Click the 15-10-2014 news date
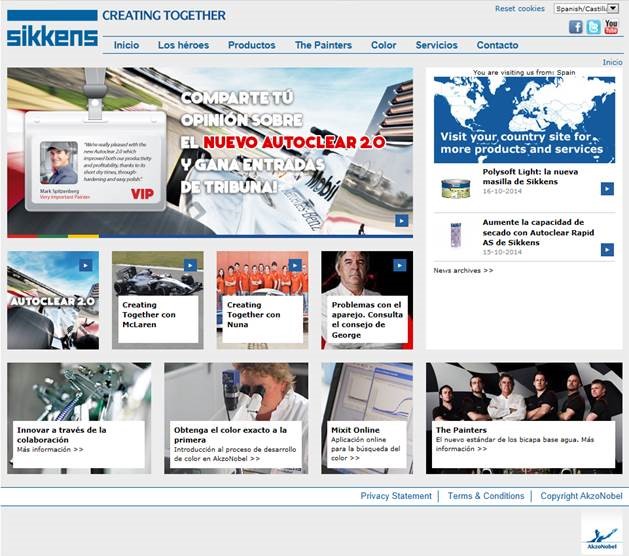 [x=502, y=252]
